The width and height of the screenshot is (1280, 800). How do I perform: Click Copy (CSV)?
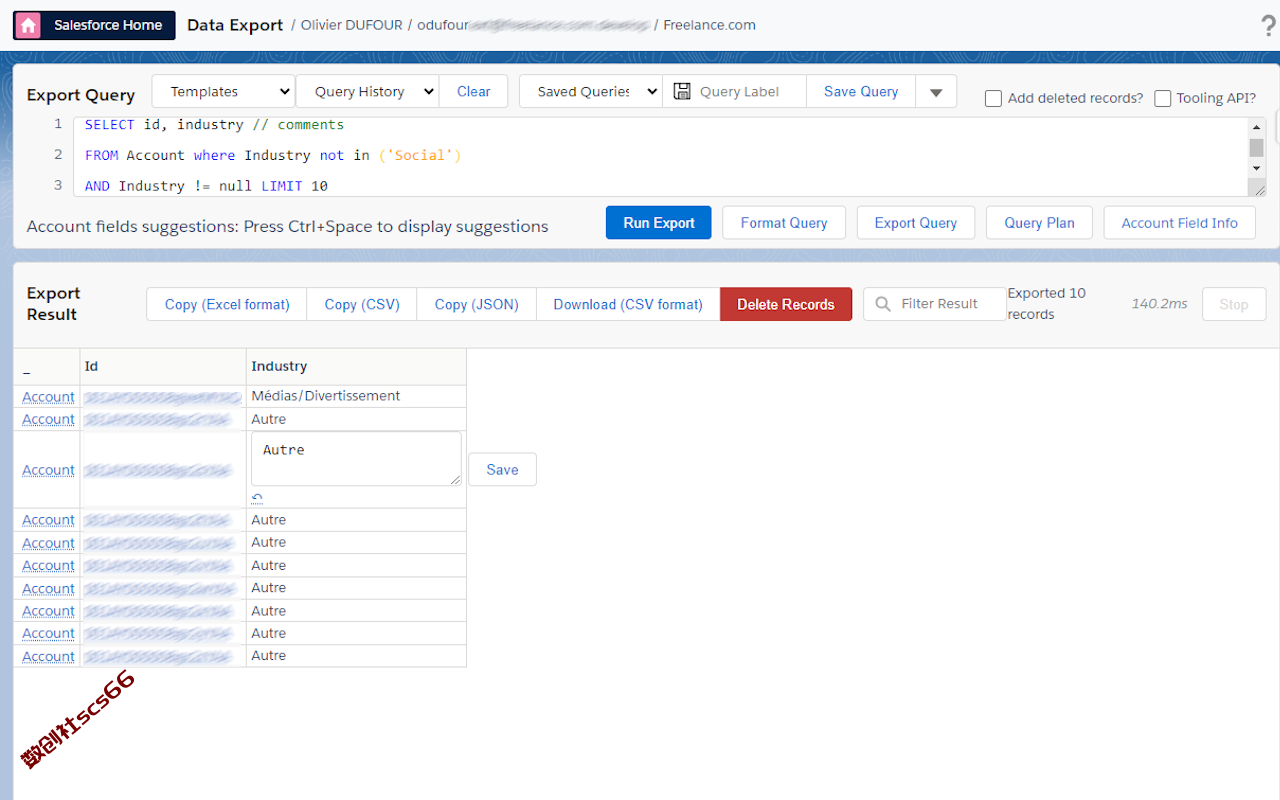(362, 304)
